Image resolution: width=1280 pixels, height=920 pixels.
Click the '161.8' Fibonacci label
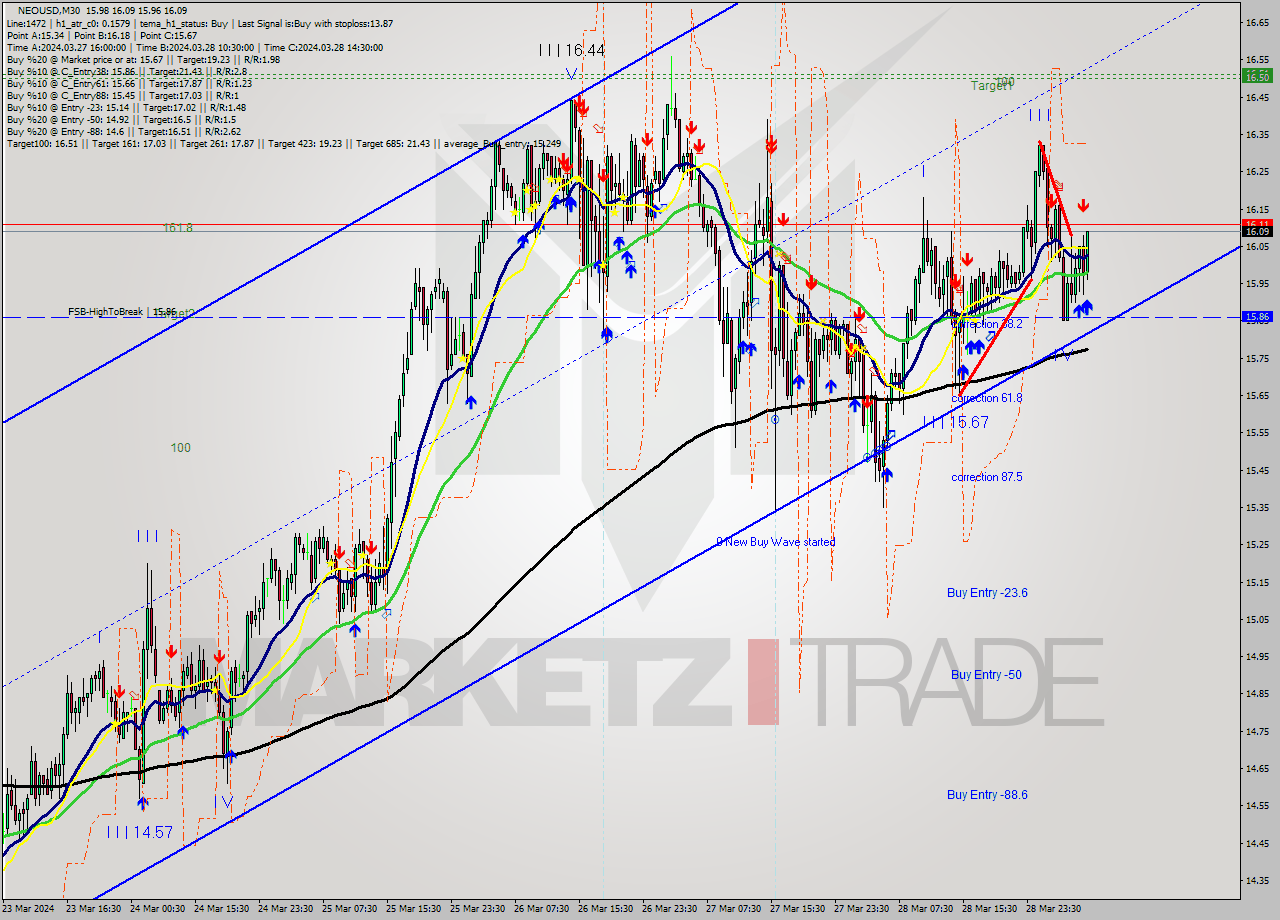tap(178, 228)
